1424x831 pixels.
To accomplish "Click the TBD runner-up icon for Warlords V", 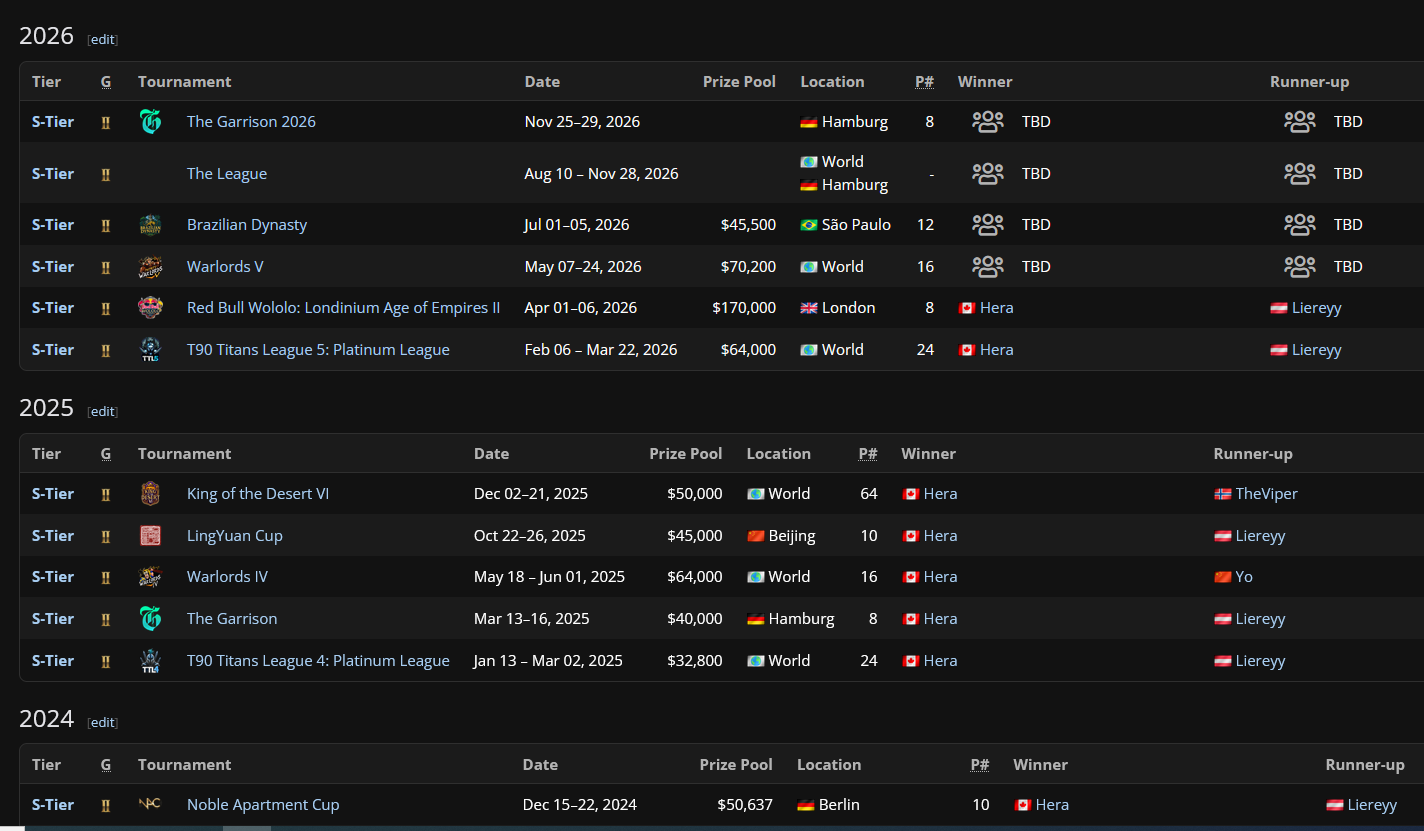I will point(1300,267).
